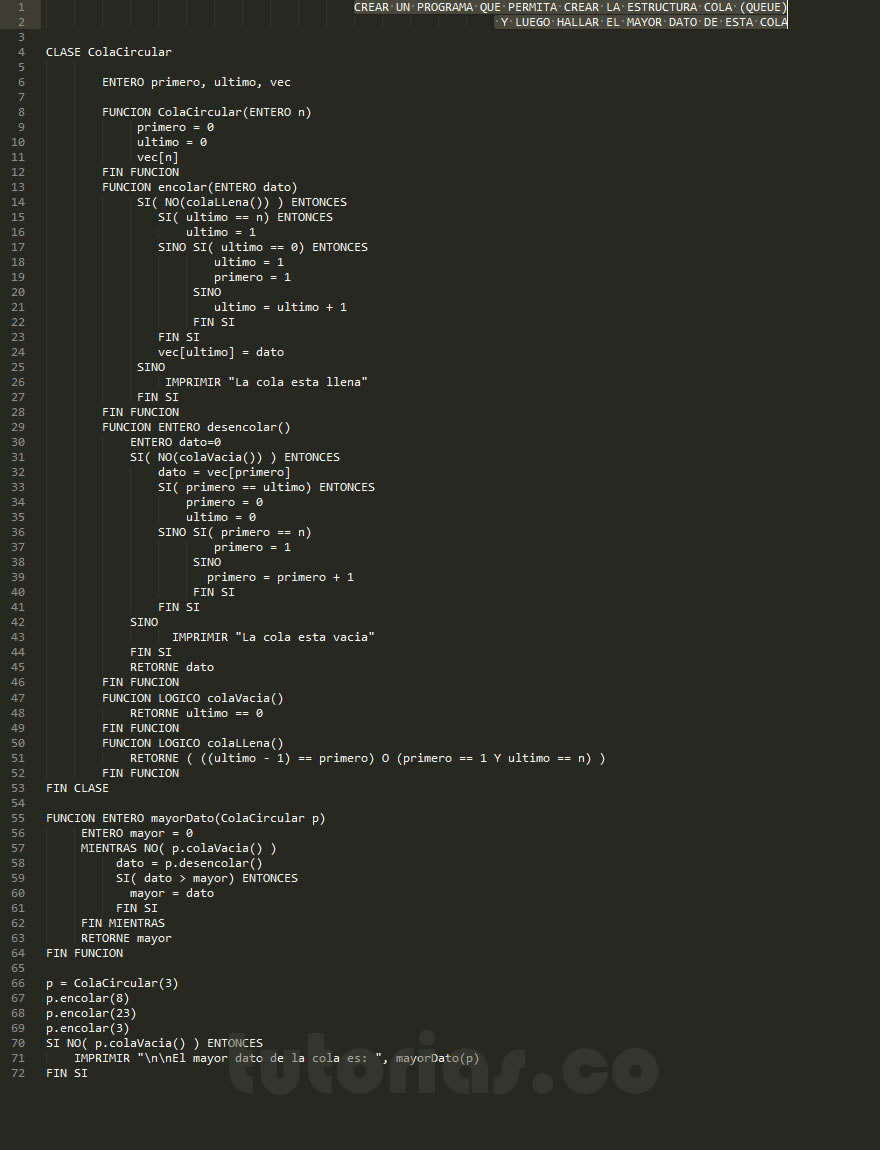Click the 'vec[n]' statement
The image size is (880, 1150).
click(x=158, y=157)
